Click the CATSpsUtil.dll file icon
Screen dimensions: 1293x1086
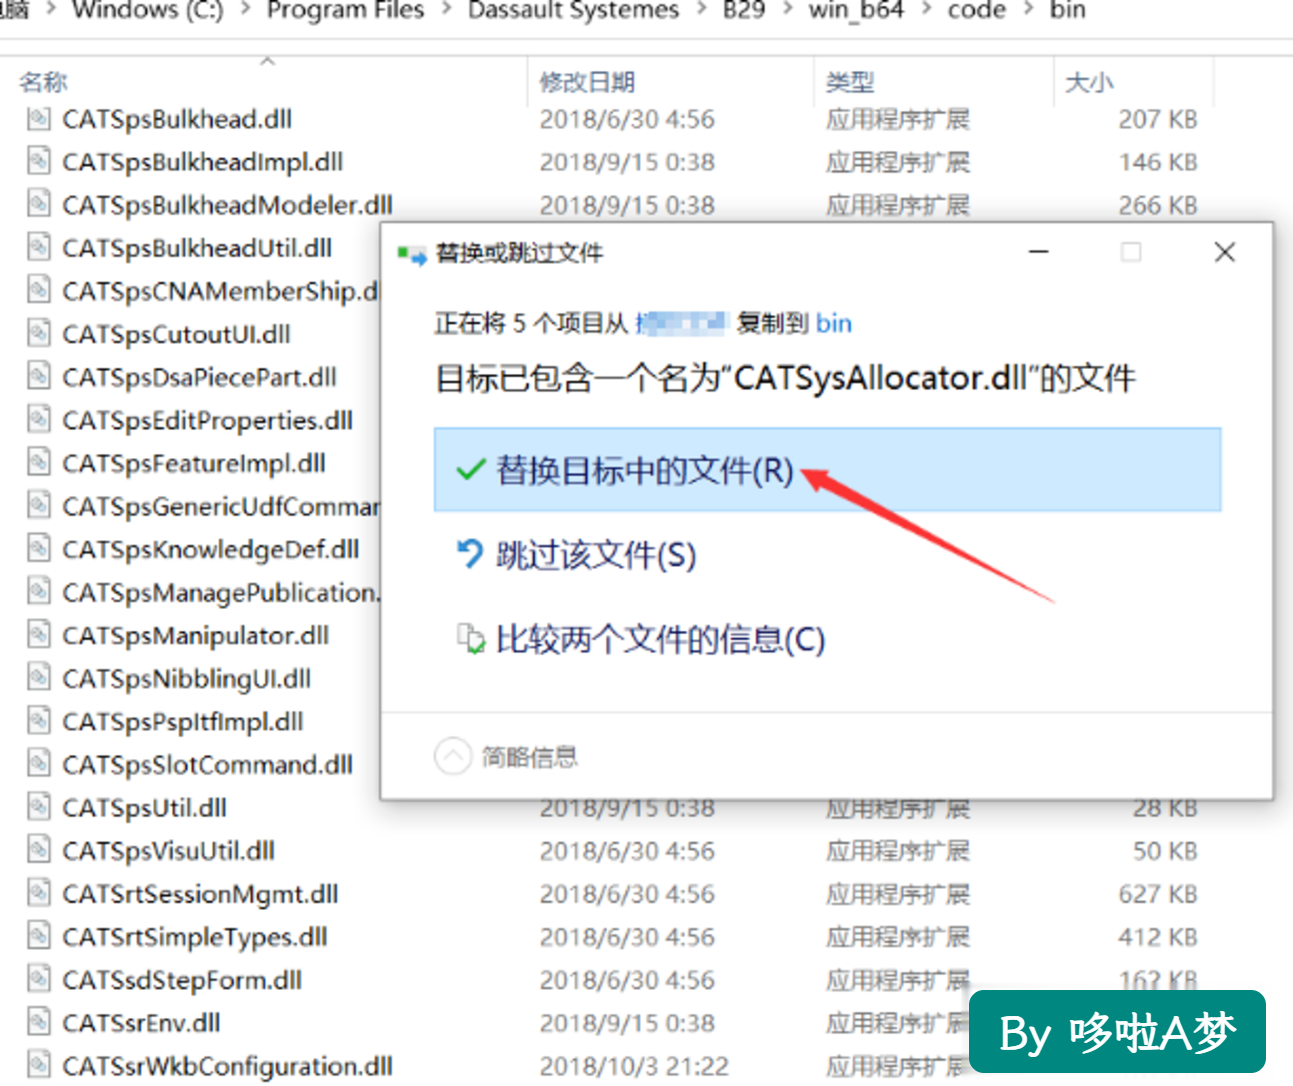pyautogui.click(x=38, y=807)
